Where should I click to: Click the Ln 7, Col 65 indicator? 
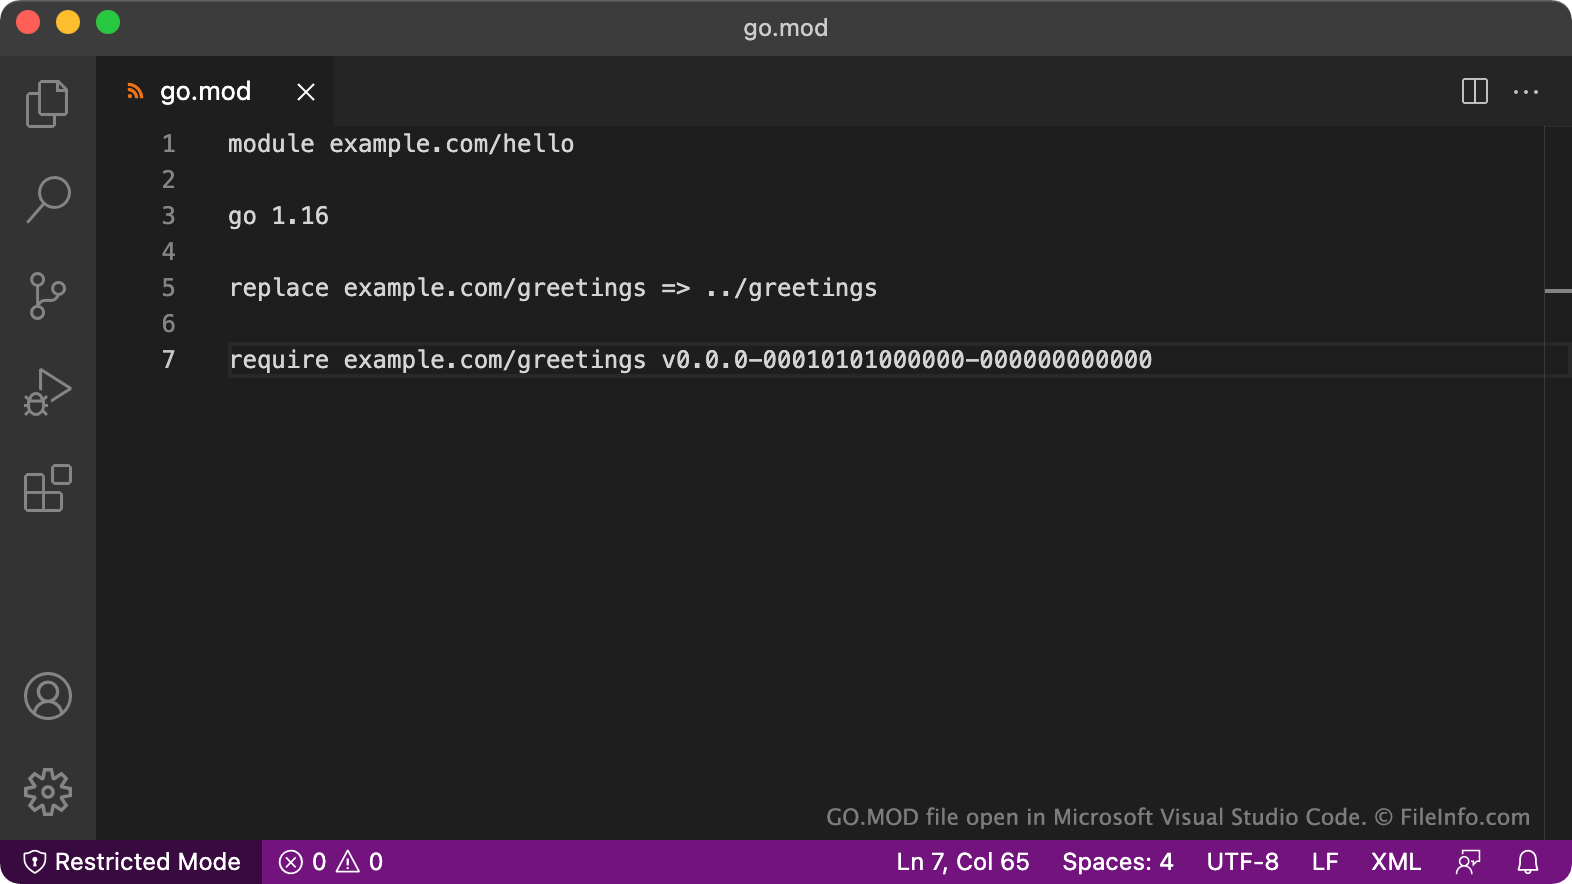pos(963,862)
